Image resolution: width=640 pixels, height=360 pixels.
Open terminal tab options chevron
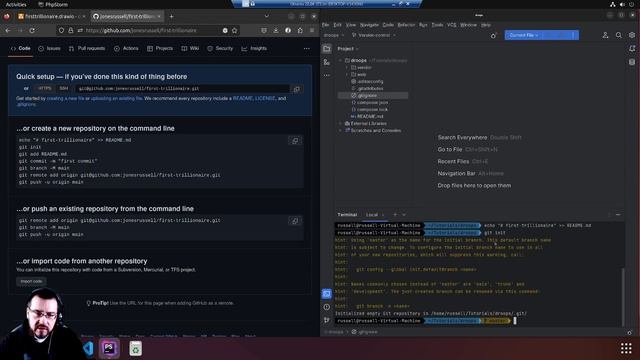(404, 215)
